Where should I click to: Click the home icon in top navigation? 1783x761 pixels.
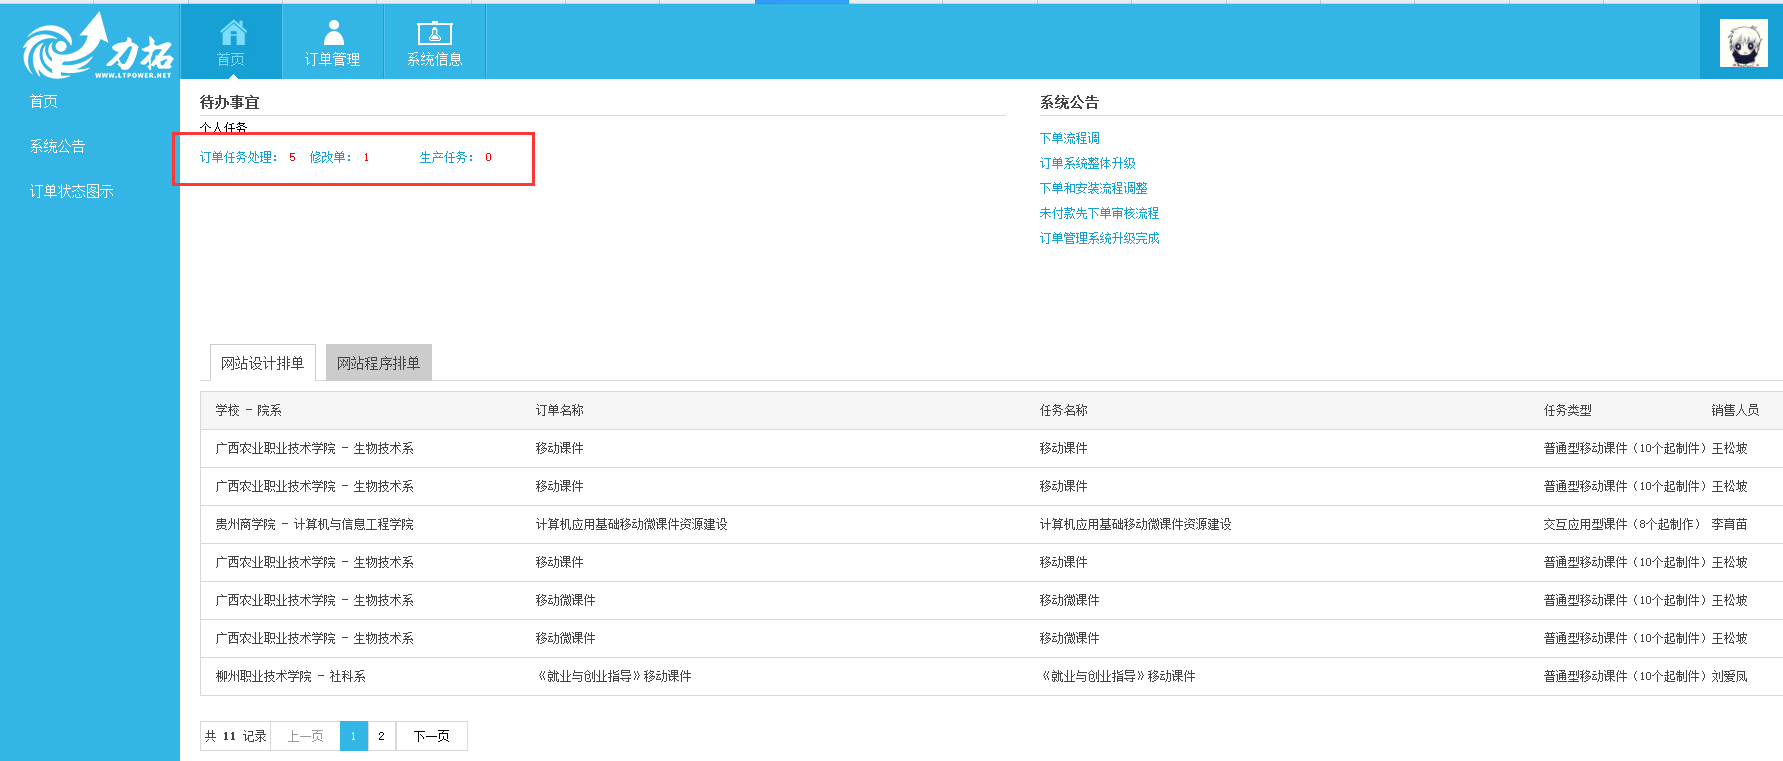coord(232,33)
